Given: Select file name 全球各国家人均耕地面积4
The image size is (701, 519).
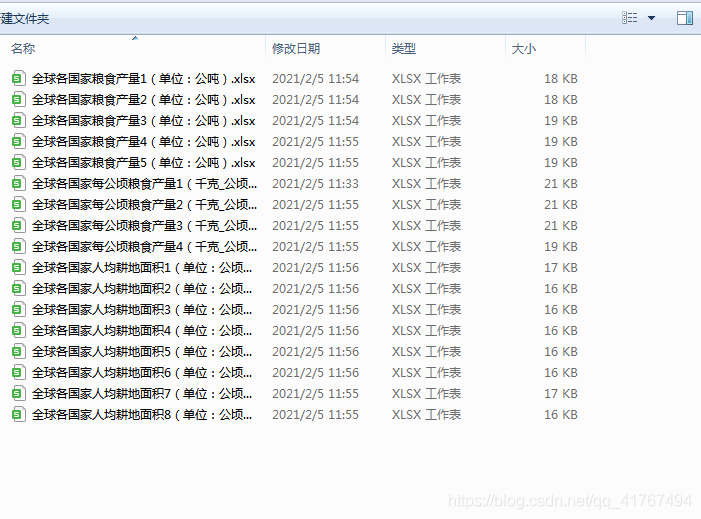Looking at the screenshot, I should point(142,331).
